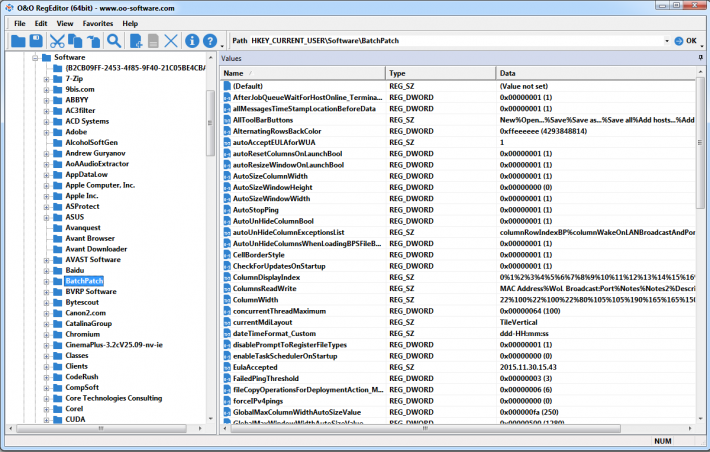710x452 pixels.
Task: Select the Avant Browser tree item
Action: click(90, 238)
